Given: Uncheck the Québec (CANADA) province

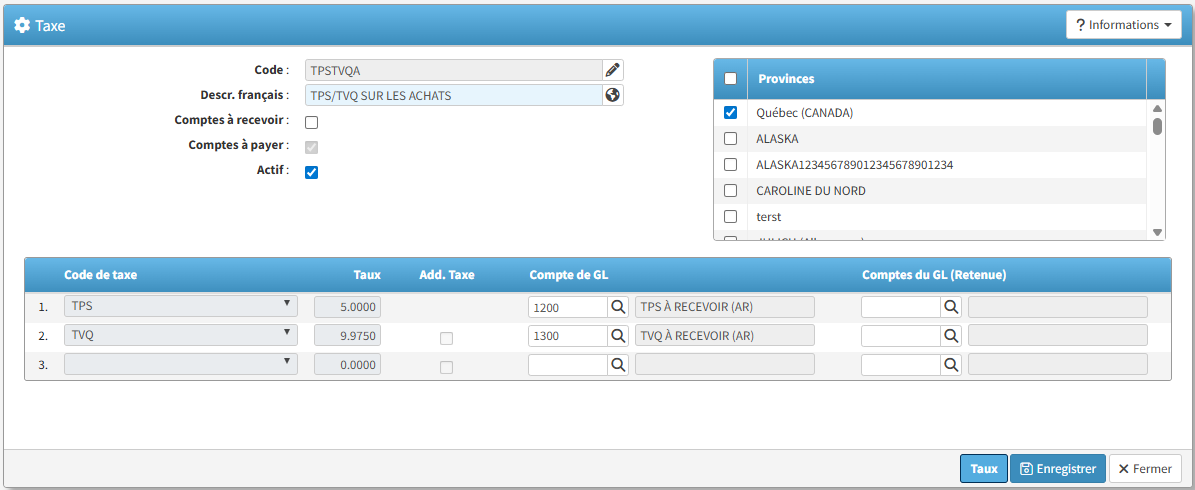Looking at the screenshot, I should click(x=730, y=113).
